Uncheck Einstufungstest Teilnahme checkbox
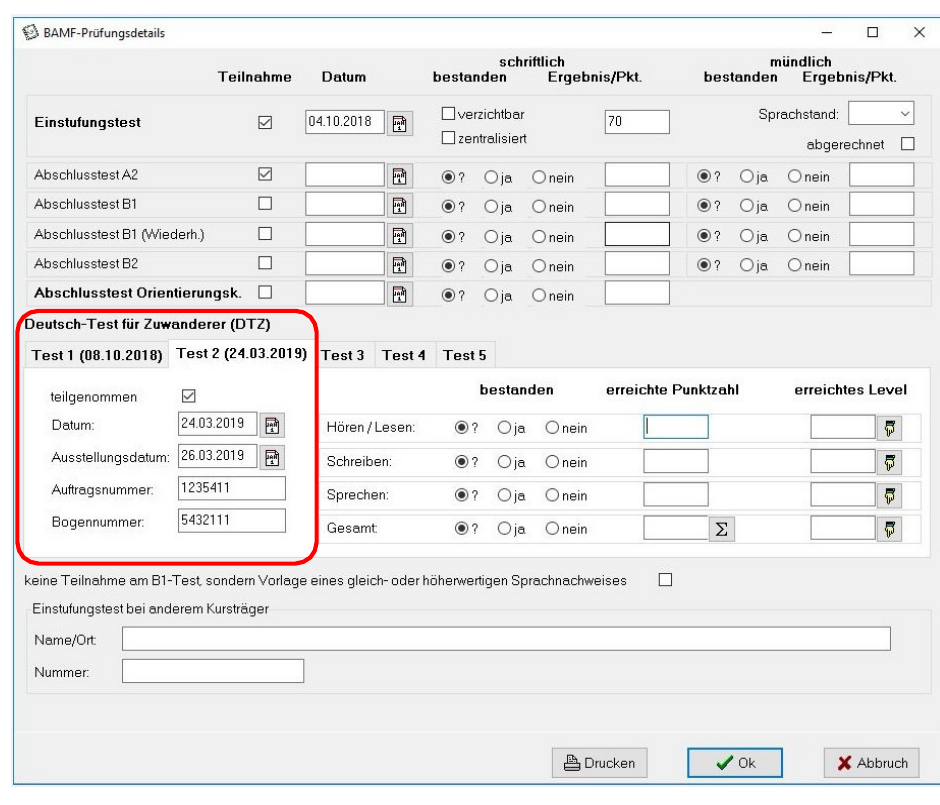The width and height of the screenshot is (940, 805). click(265, 122)
